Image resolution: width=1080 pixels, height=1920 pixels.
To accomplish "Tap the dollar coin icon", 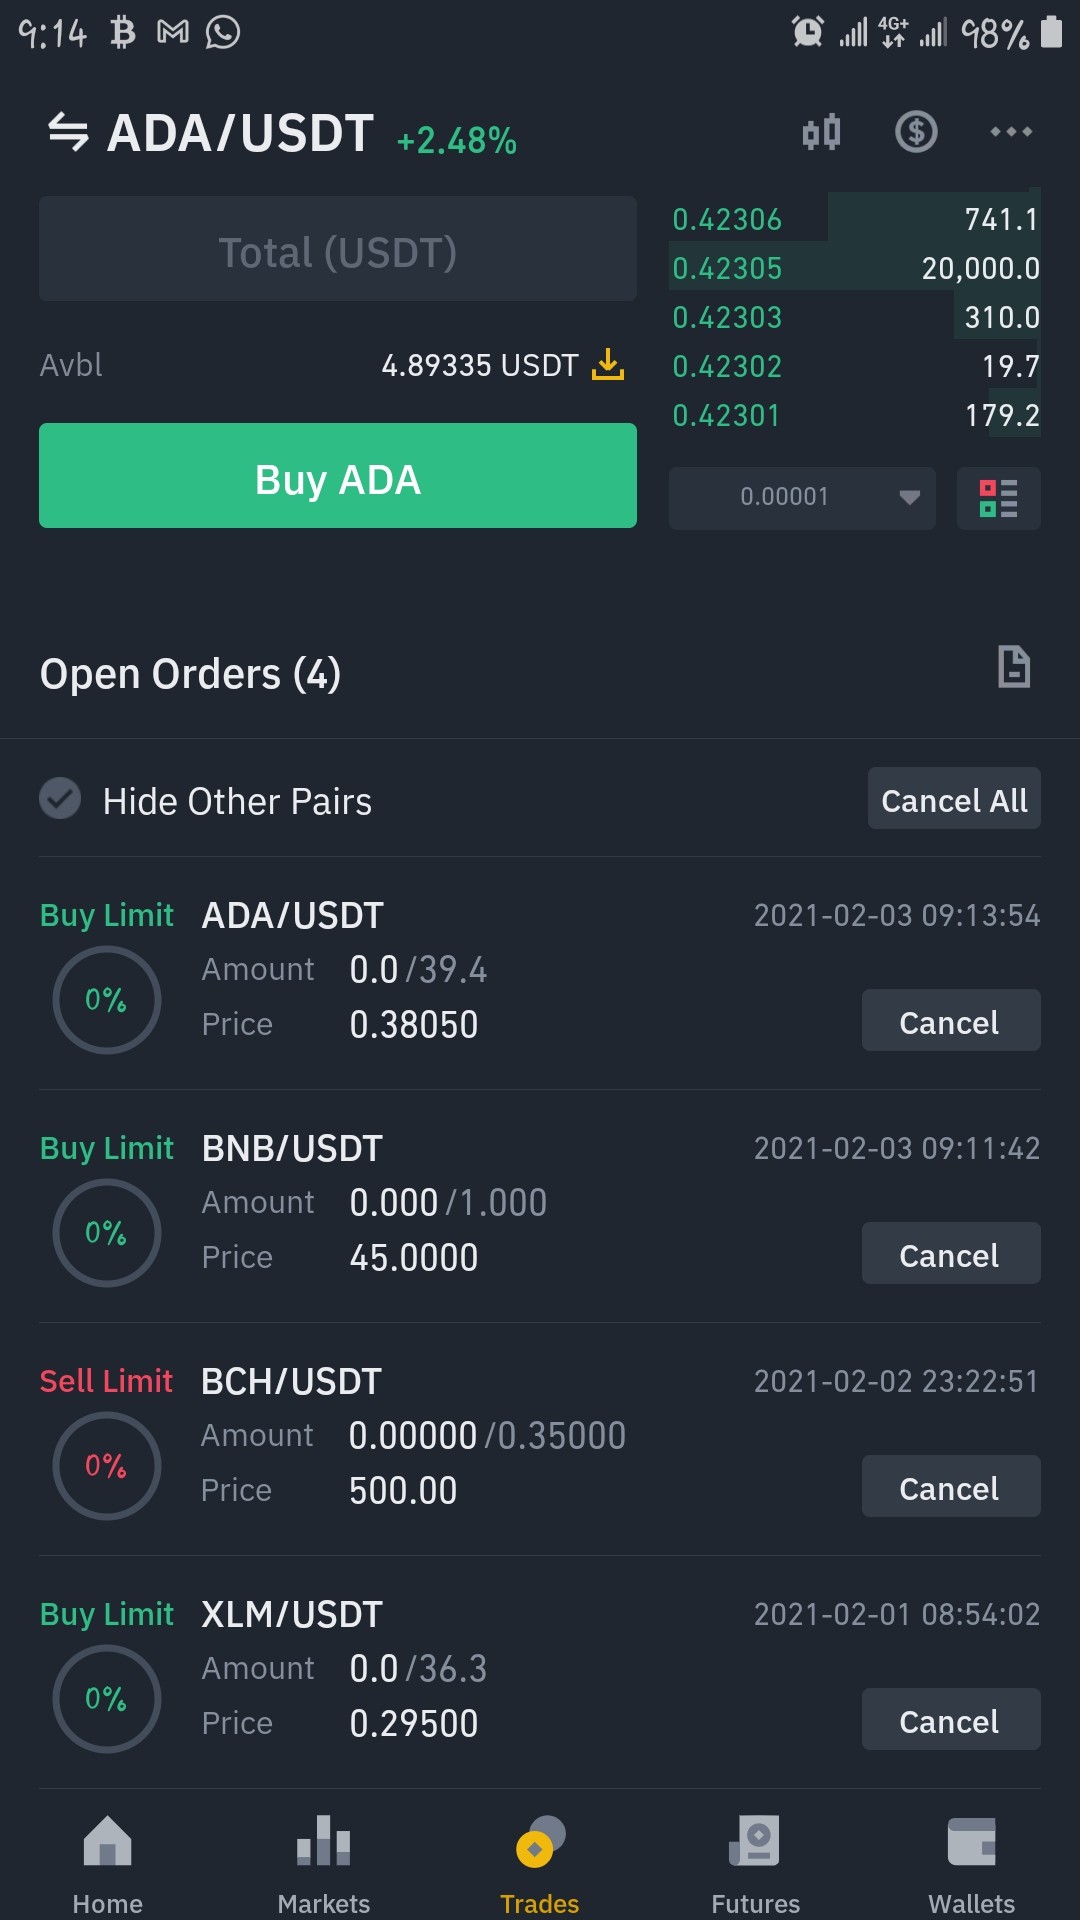I will (916, 131).
